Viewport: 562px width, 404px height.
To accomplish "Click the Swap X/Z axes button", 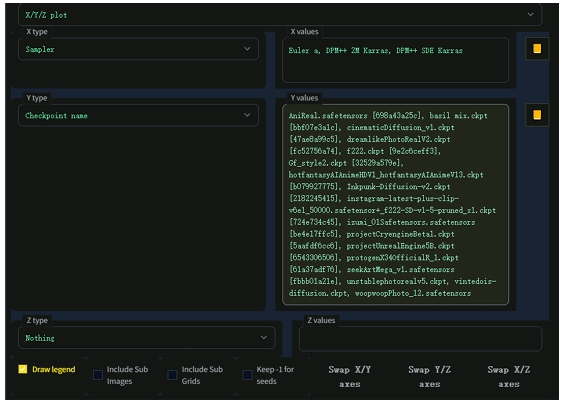I will [x=509, y=376].
